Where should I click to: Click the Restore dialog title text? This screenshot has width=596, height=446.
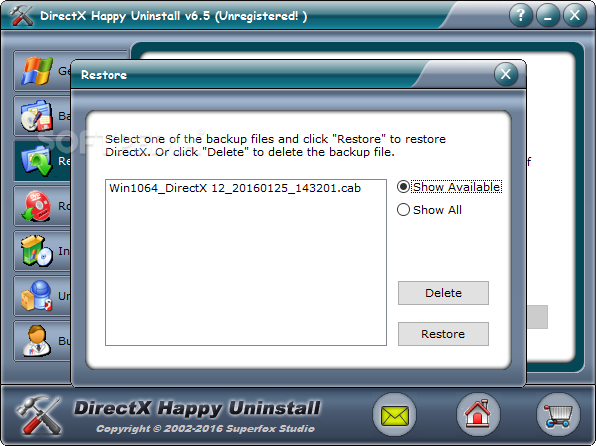click(104, 75)
